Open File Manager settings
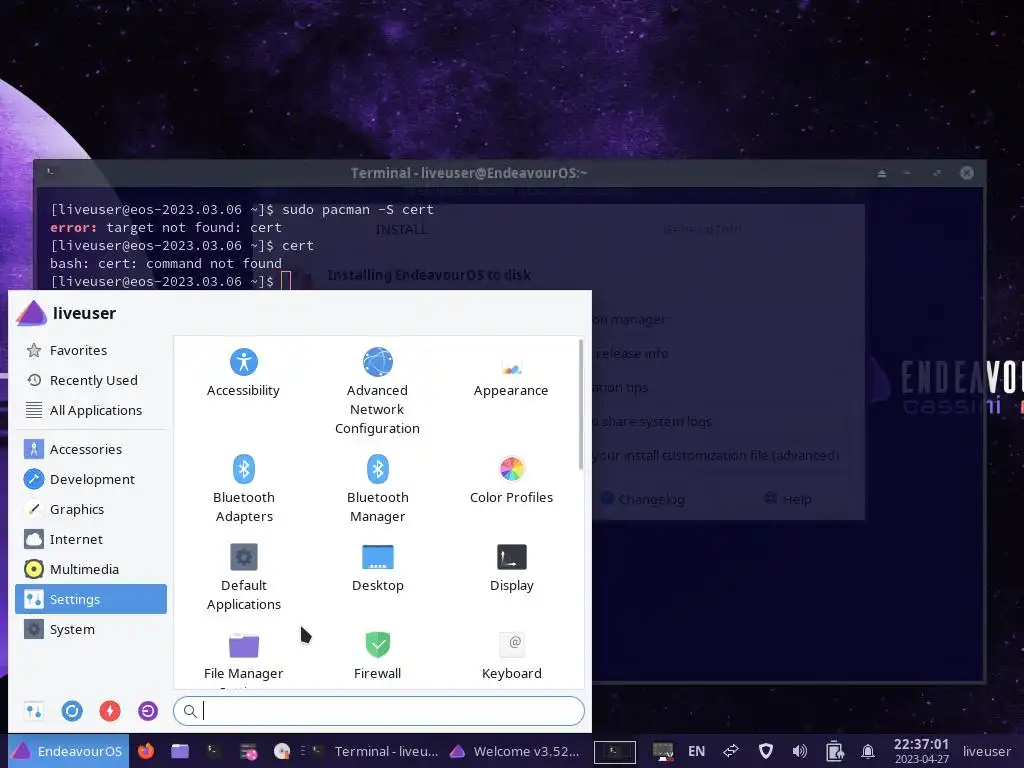Image resolution: width=1024 pixels, height=768 pixels. click(244, 656)
